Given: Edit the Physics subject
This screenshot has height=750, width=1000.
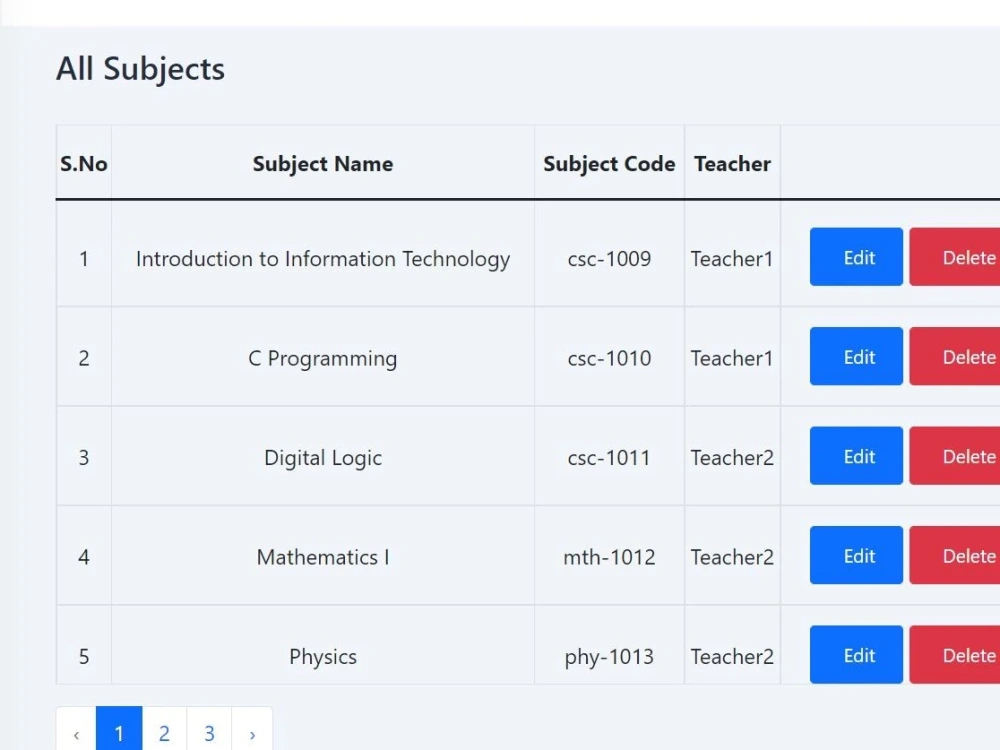Looking at the screenshot, I should pyautogui.click(x=855, y=655).
